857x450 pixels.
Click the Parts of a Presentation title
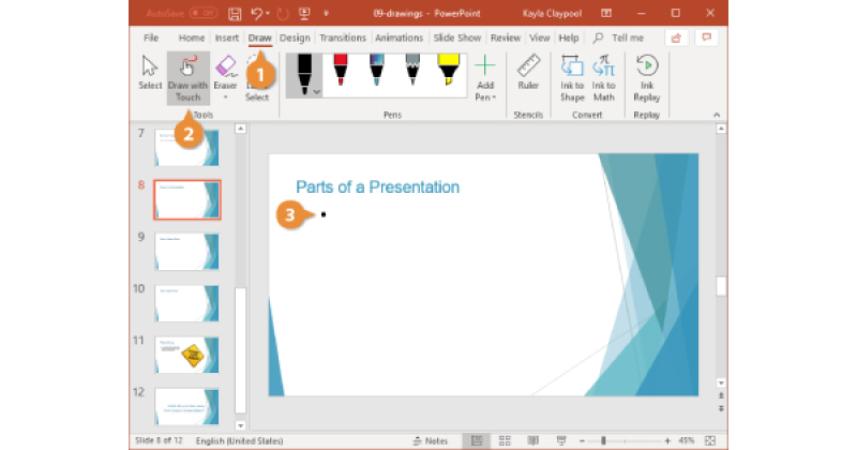coord(377,187)
